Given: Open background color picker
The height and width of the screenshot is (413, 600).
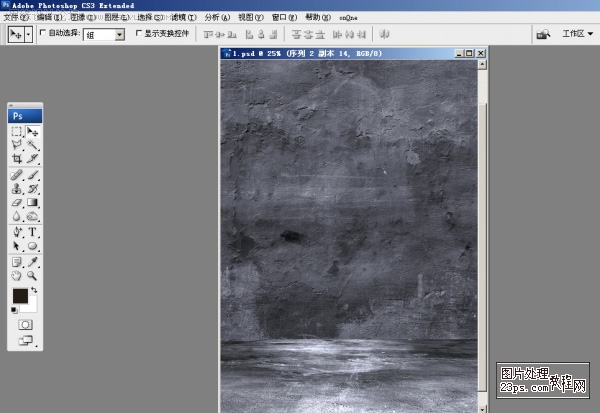Looking at the screenshot, I should [x=32, y=307].
